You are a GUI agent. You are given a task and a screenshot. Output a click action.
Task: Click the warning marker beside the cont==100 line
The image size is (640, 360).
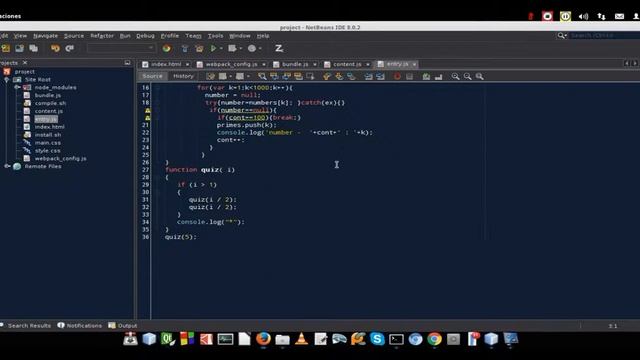(x=148, y=118)
